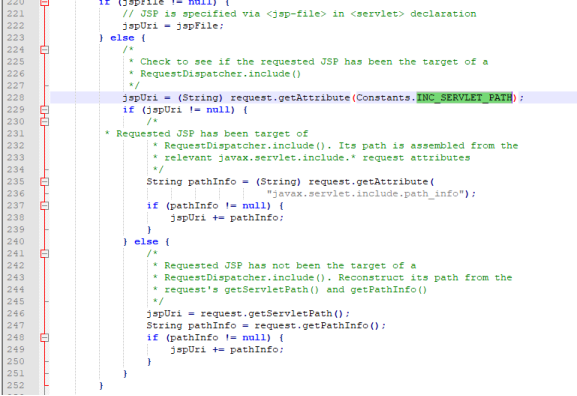Click the word Constants on line 228
The image size is (577, 396).
click(x=383, y=98)
